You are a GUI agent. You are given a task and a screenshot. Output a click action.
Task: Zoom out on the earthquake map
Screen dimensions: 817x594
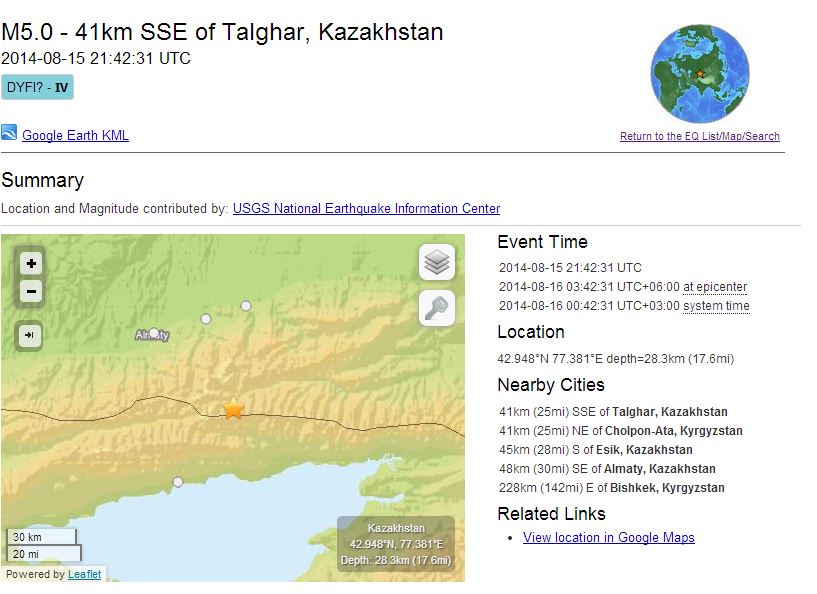(x=32, y=292)
